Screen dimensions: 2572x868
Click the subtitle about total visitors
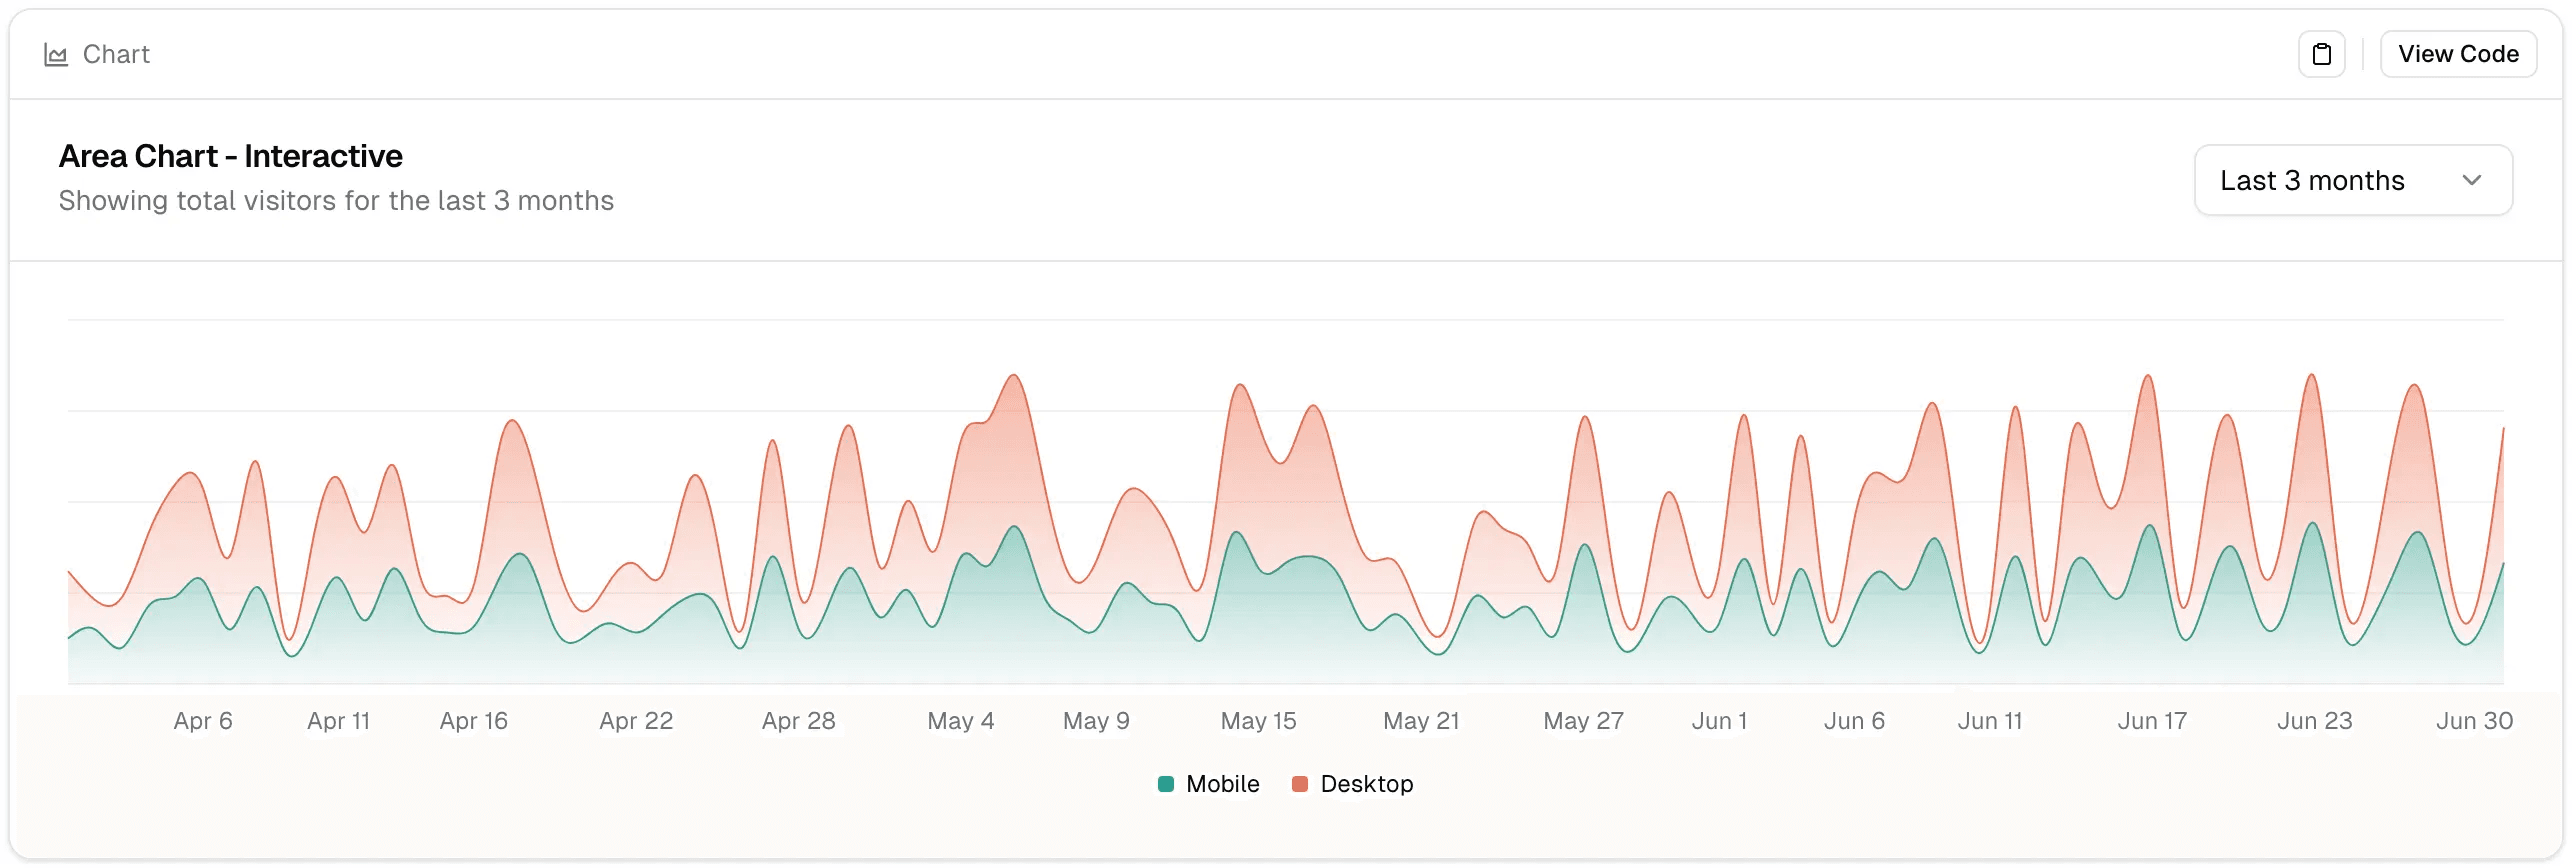[x=336, y=201]
